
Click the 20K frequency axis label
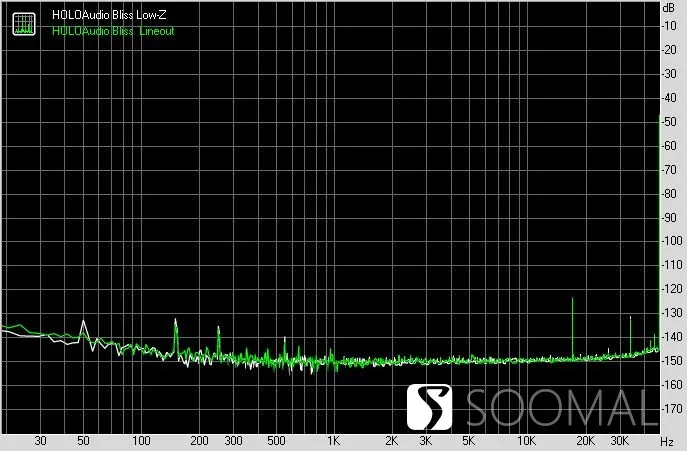[x=585, y=440]
